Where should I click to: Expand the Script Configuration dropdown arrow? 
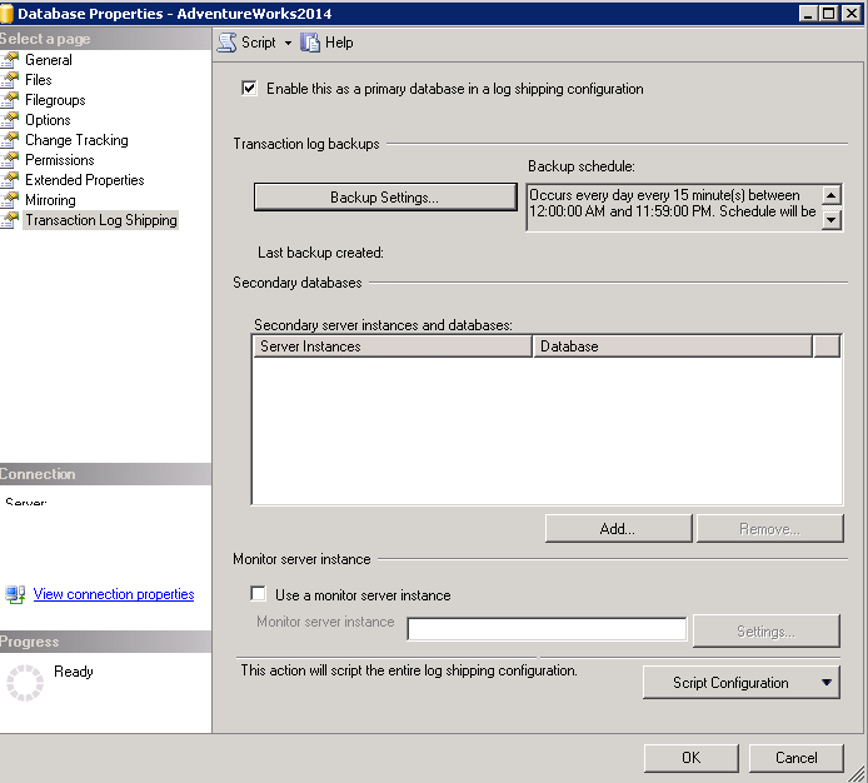pyautogui.click(x=826, y=682)
